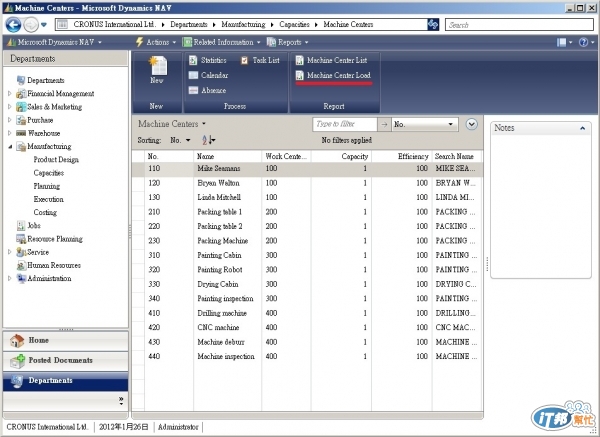The width and height of the screenshot is (600, 437).
Task: Select the Painting Robot row
Action: 307,270
